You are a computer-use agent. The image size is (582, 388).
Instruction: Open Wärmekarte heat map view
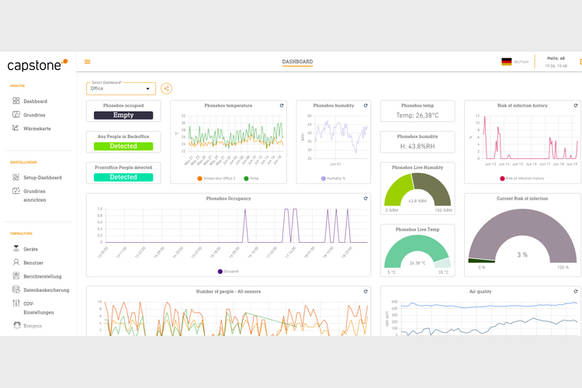pyautogui.click(x=37, y=128)
